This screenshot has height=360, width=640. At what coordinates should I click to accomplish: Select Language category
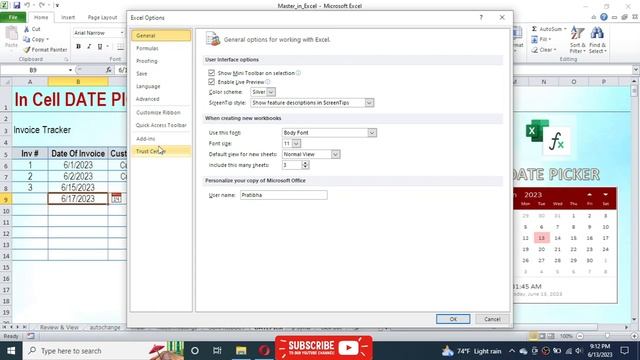tap(161, 86)
